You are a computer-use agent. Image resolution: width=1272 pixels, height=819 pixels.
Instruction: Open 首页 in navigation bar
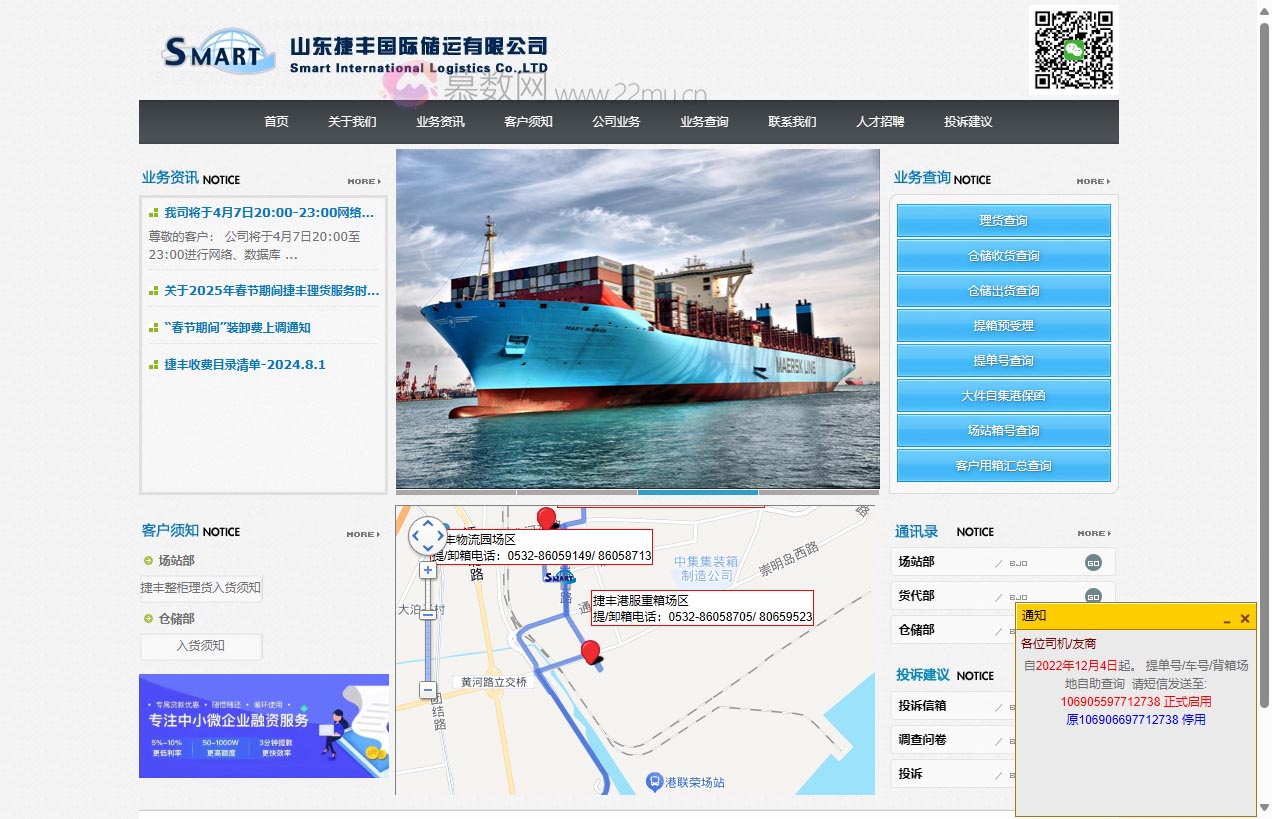tap(276, 122)
